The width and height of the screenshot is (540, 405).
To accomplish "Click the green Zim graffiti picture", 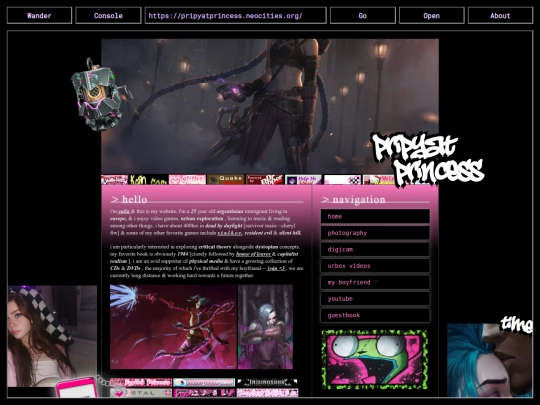I will (374, 360).
